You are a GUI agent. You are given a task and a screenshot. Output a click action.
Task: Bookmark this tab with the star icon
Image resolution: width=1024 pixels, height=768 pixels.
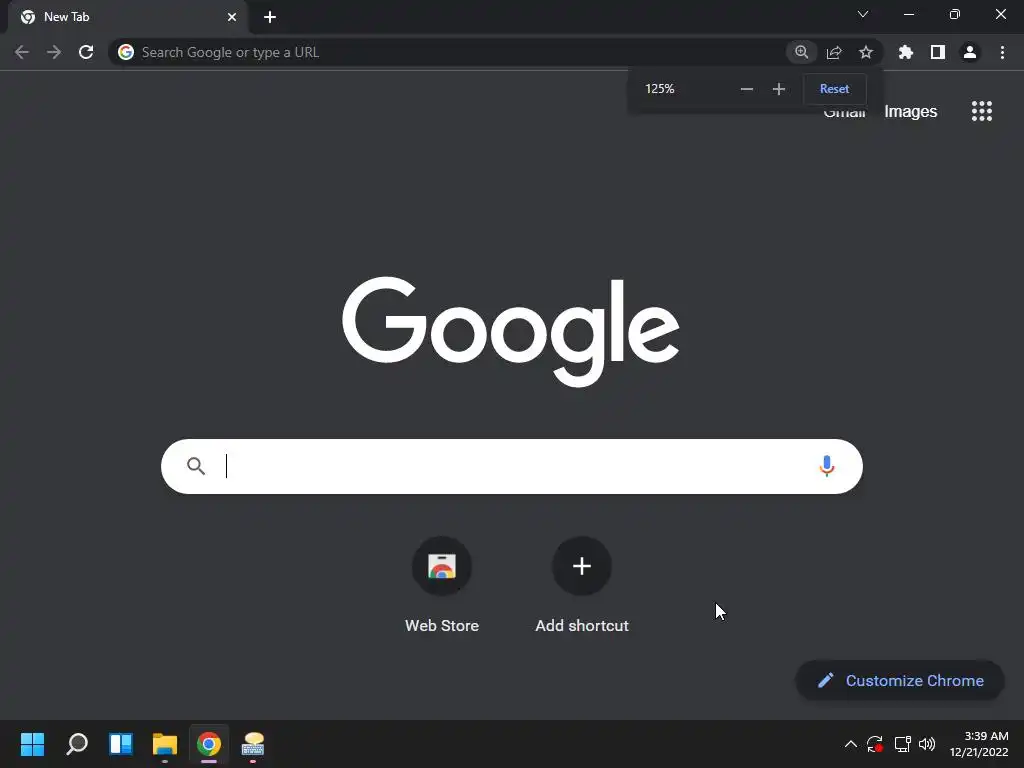(866, 52)
